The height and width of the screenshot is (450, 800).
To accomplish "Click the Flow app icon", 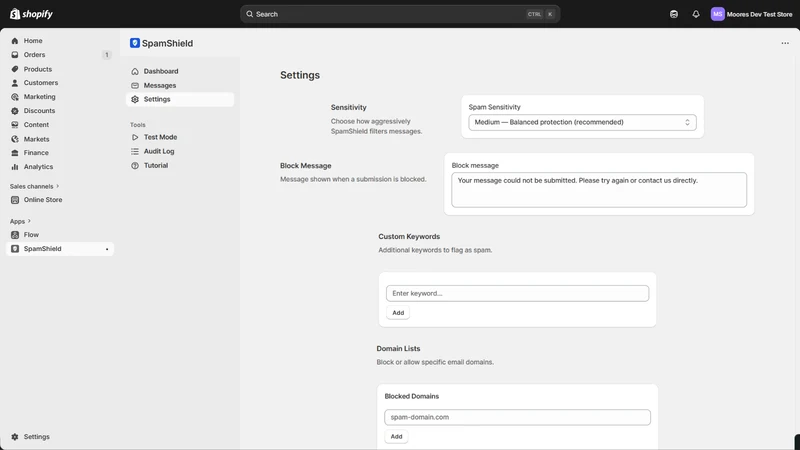I will tap(15, 235).
